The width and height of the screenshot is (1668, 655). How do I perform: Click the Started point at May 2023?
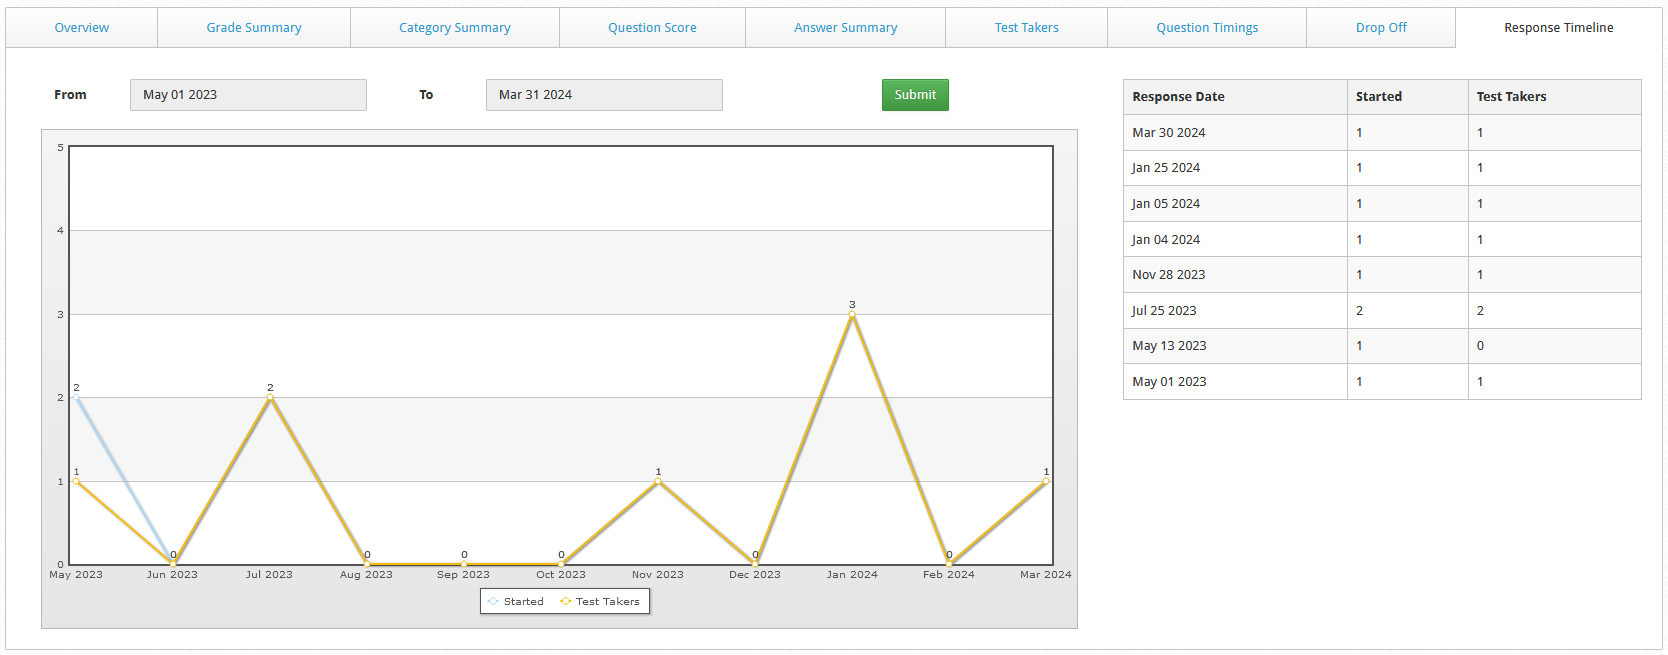point(76,398)
